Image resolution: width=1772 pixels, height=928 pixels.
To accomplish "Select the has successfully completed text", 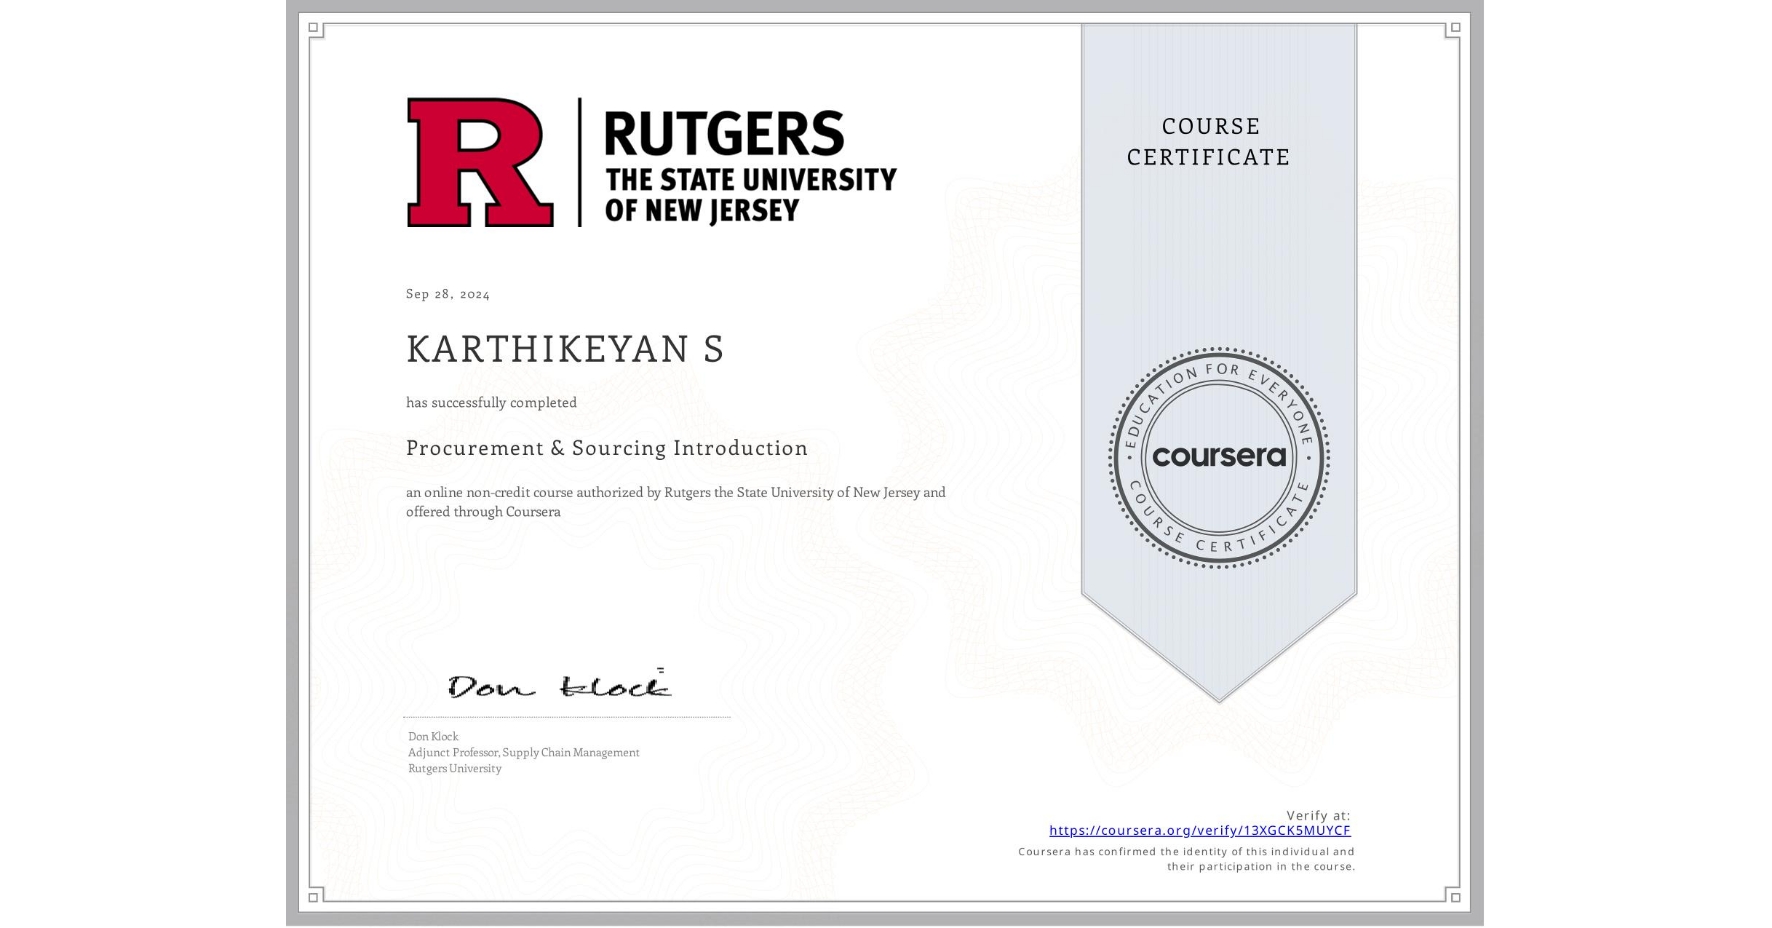I will coord(491,402).
